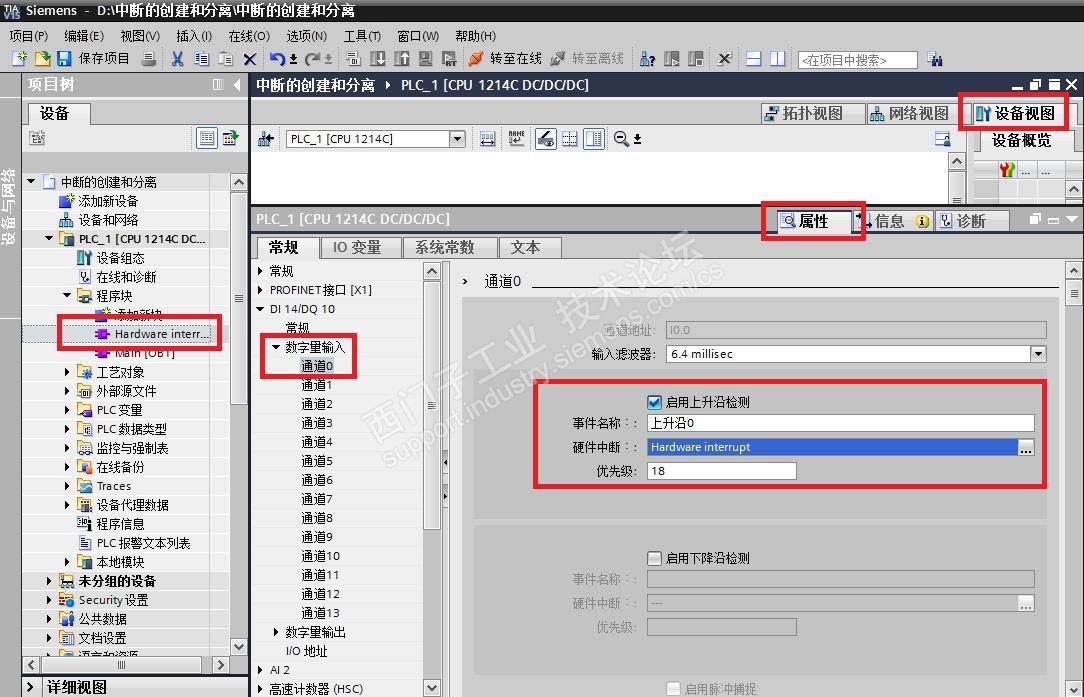
Task: Click the upload from device icon
Action: (402, 59)
